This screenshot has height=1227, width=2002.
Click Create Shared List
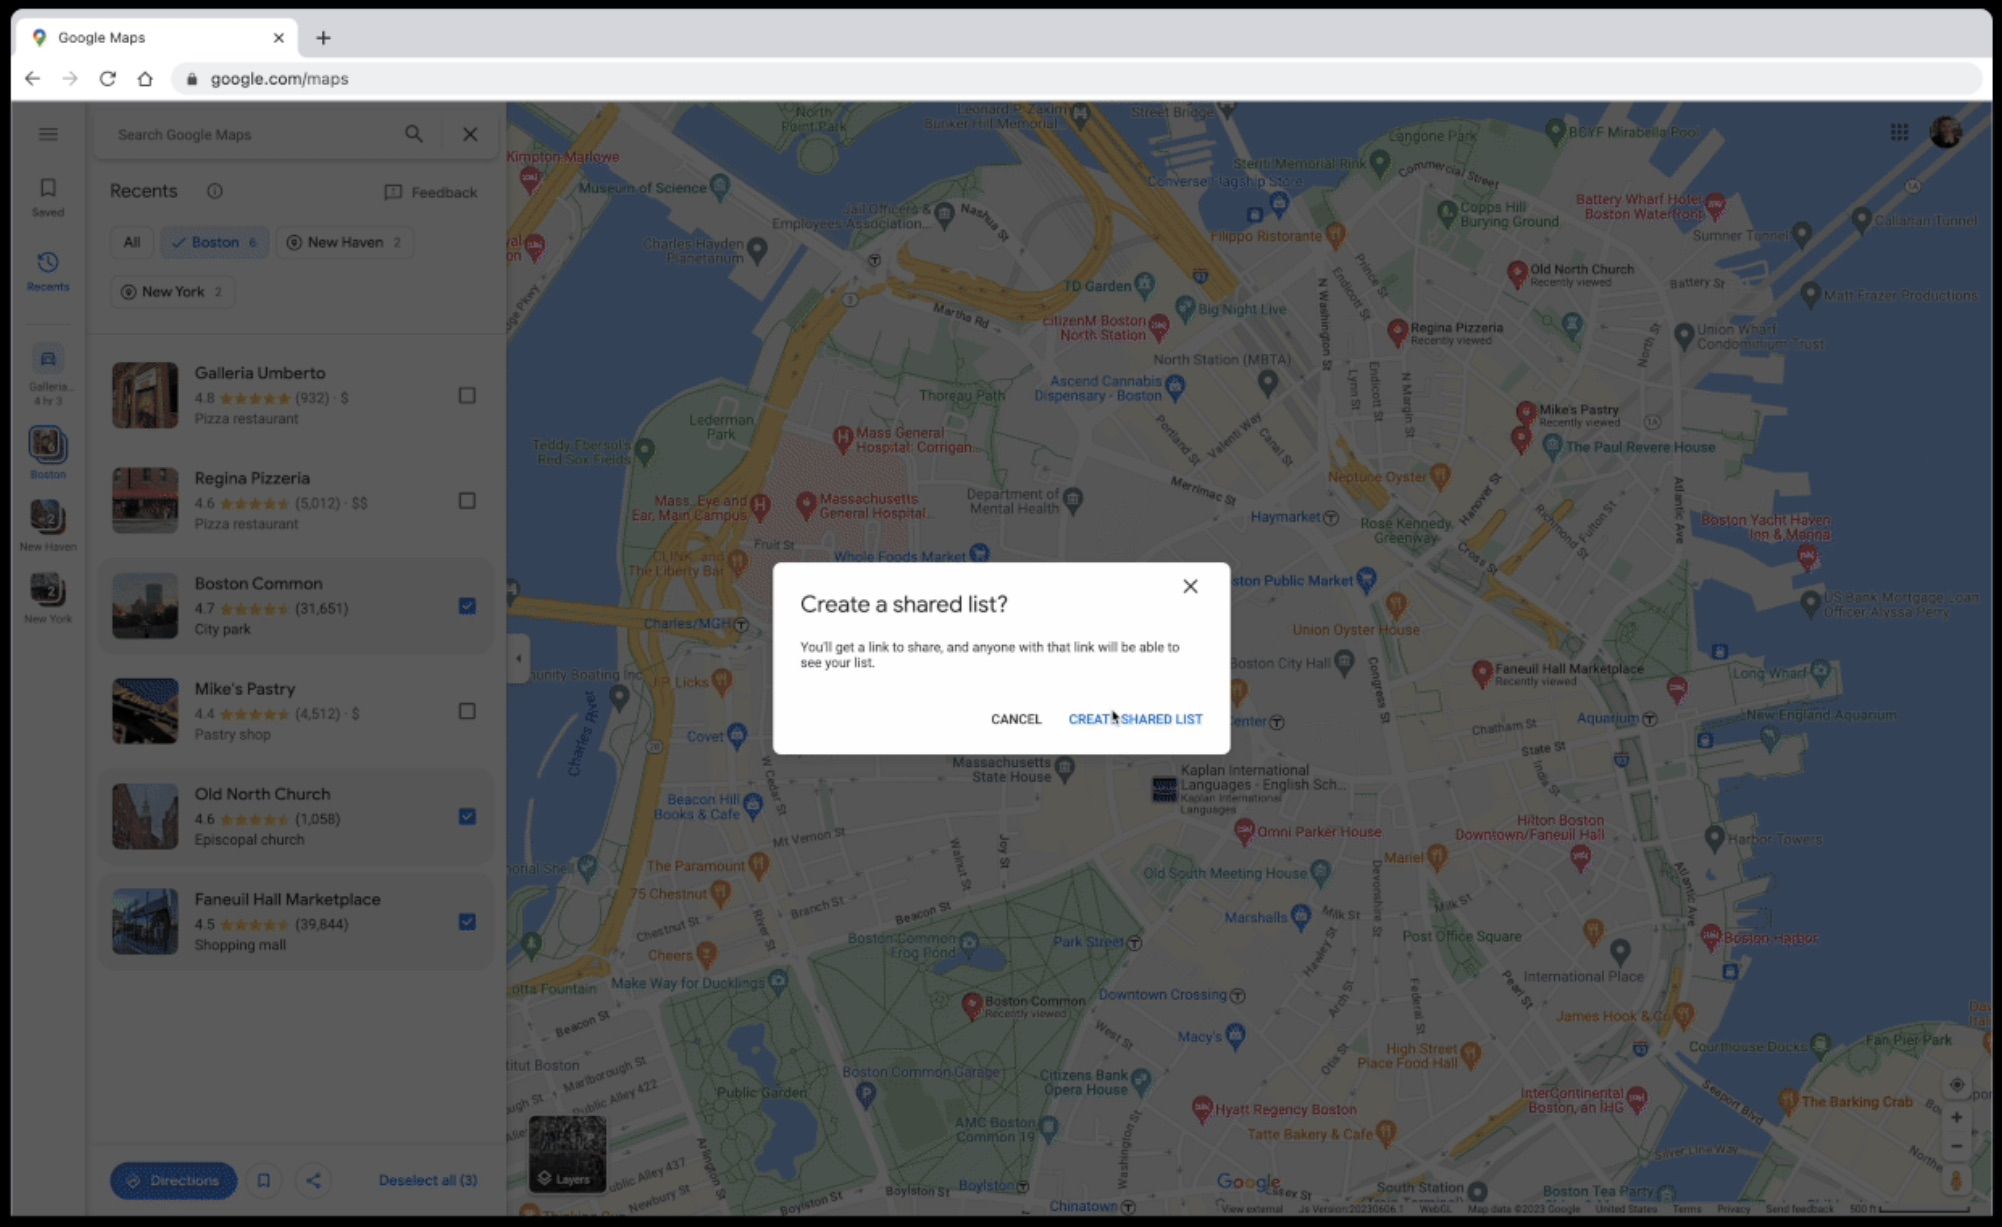[x=1135, y=718]
